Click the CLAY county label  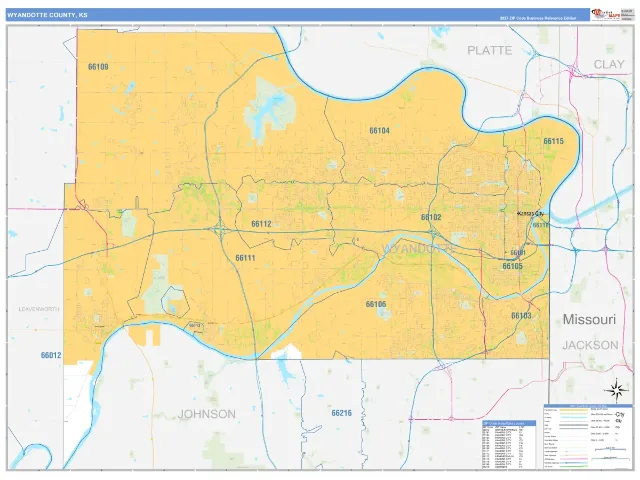tap(609, 64)
